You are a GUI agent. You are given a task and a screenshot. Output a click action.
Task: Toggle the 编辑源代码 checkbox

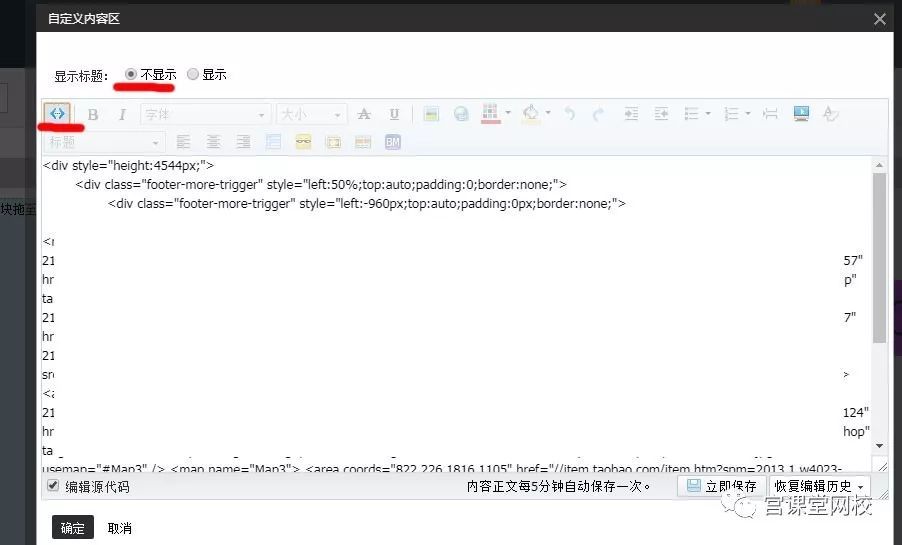53,486
